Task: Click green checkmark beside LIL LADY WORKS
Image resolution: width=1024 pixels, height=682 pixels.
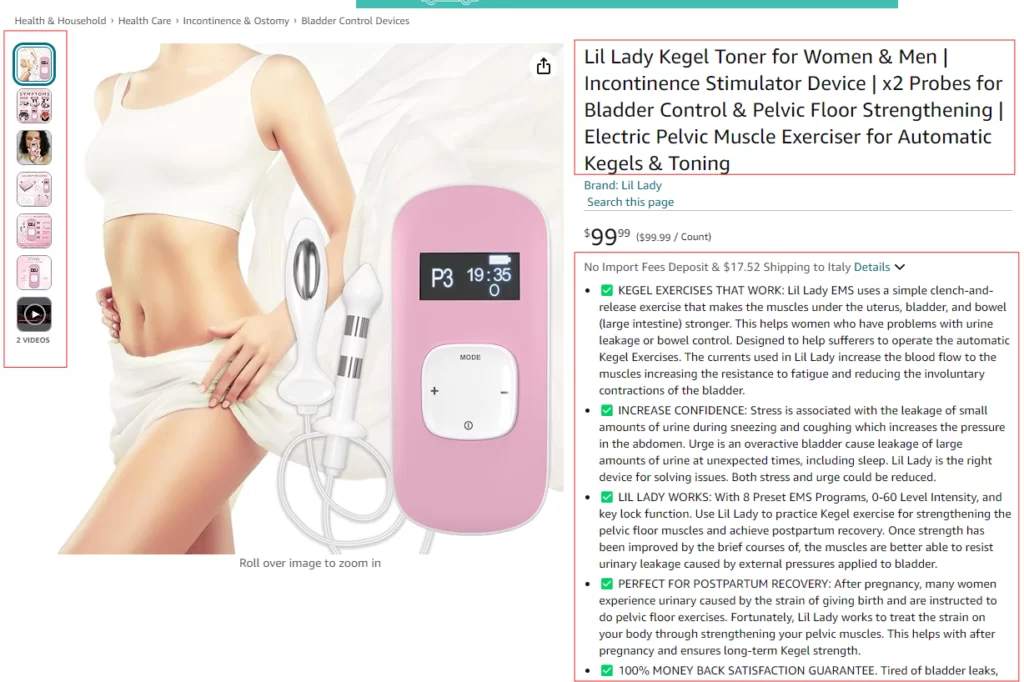Action: (607, 497)
